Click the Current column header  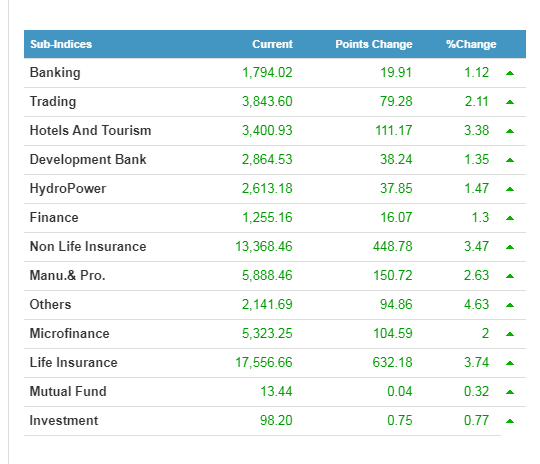[272, 44]
